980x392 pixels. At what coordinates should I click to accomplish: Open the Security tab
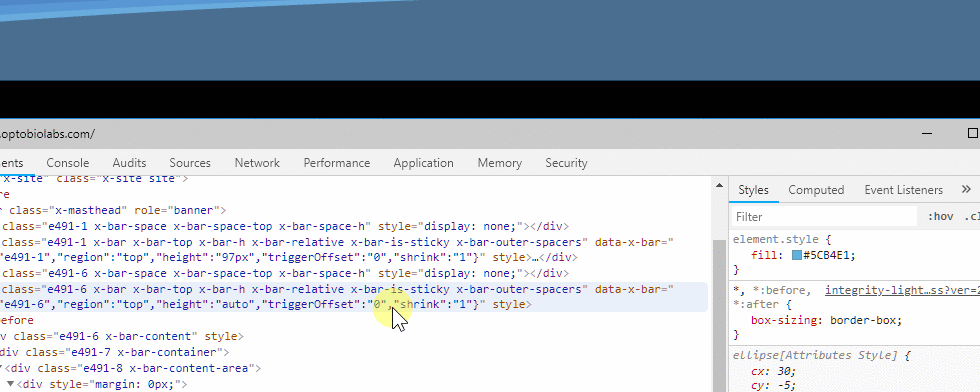pos(566,163)
